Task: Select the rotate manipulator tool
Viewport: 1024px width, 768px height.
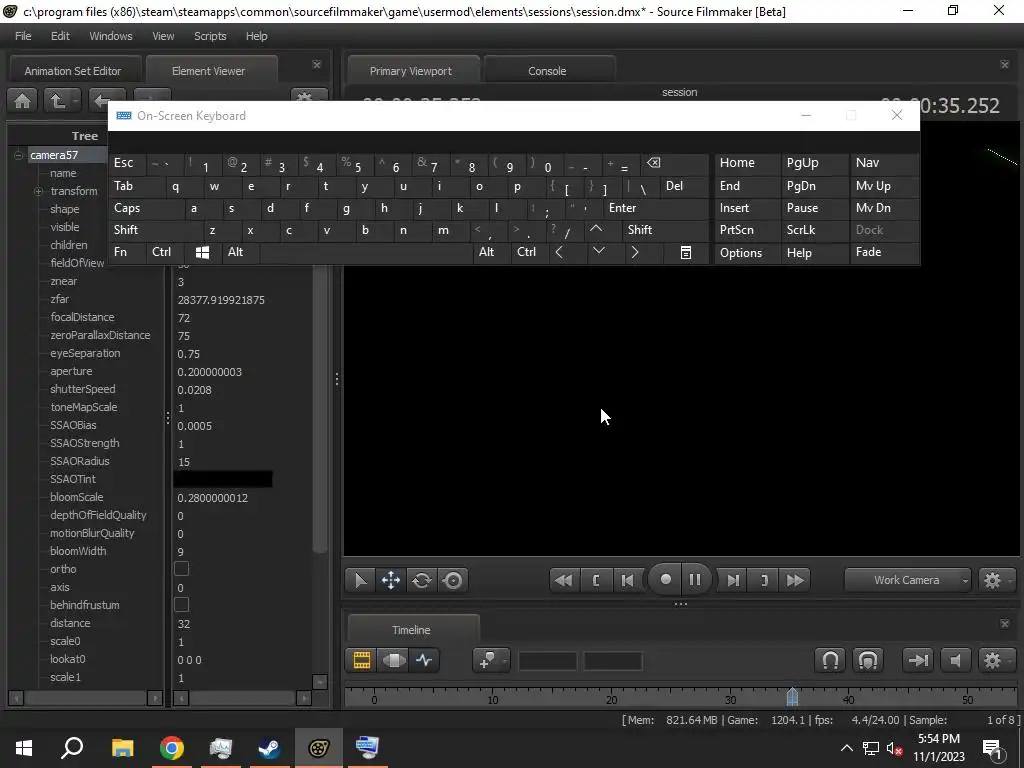Action: pos(421,580)
